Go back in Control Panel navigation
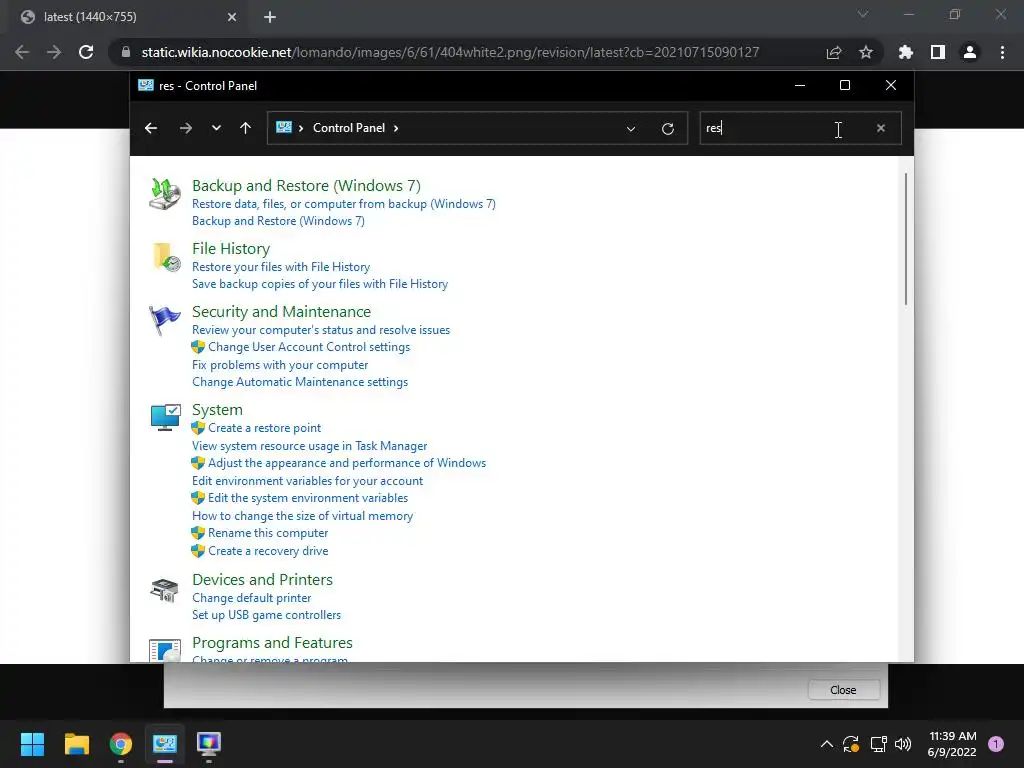 coord(151,128)
